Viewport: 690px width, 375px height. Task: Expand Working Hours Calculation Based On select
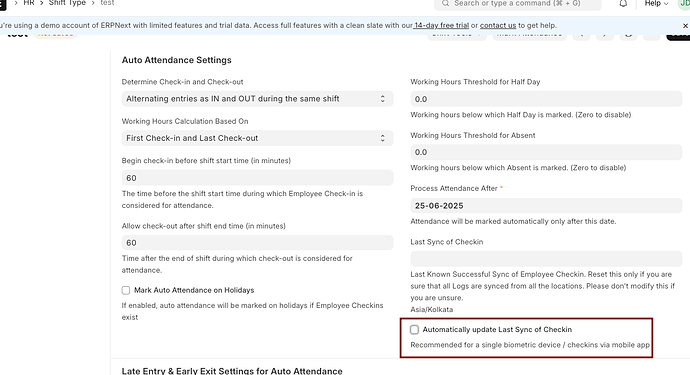point(257,138)
